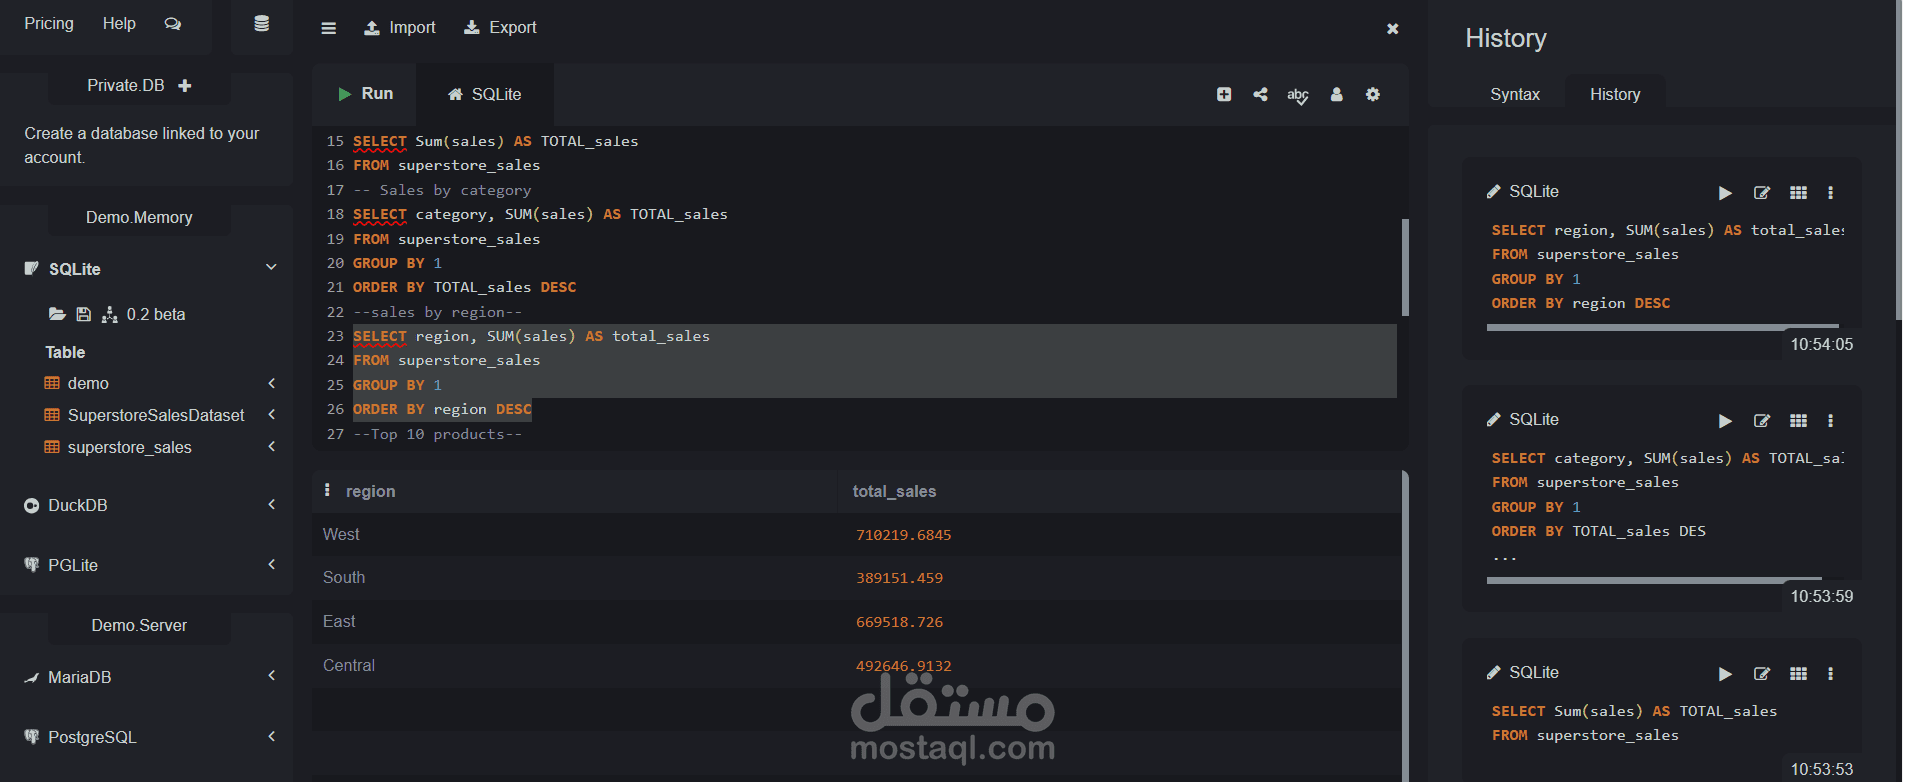Run the 10:54:05 history query play icon
The width and height of the screenshot is (1907, 782).
[1725, 193]
